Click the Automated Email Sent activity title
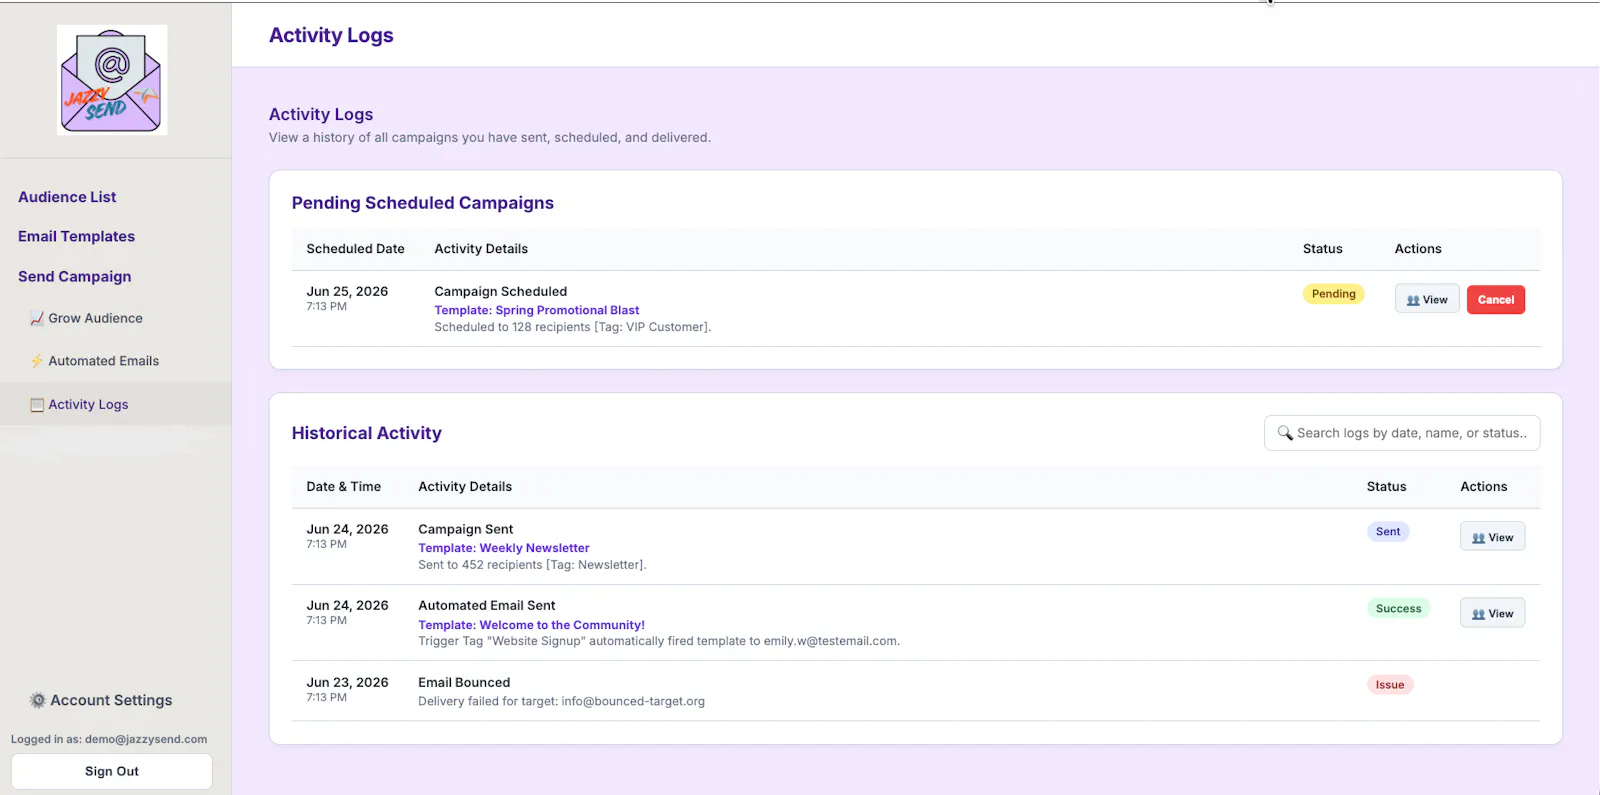This screenshot has height=795, width=1600. coord(487,605)
